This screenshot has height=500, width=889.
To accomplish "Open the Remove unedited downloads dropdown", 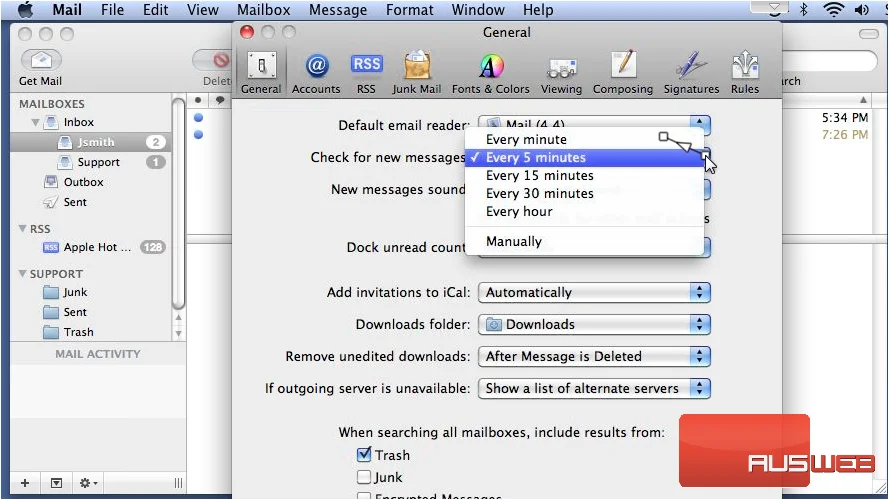I will point(594,356).
